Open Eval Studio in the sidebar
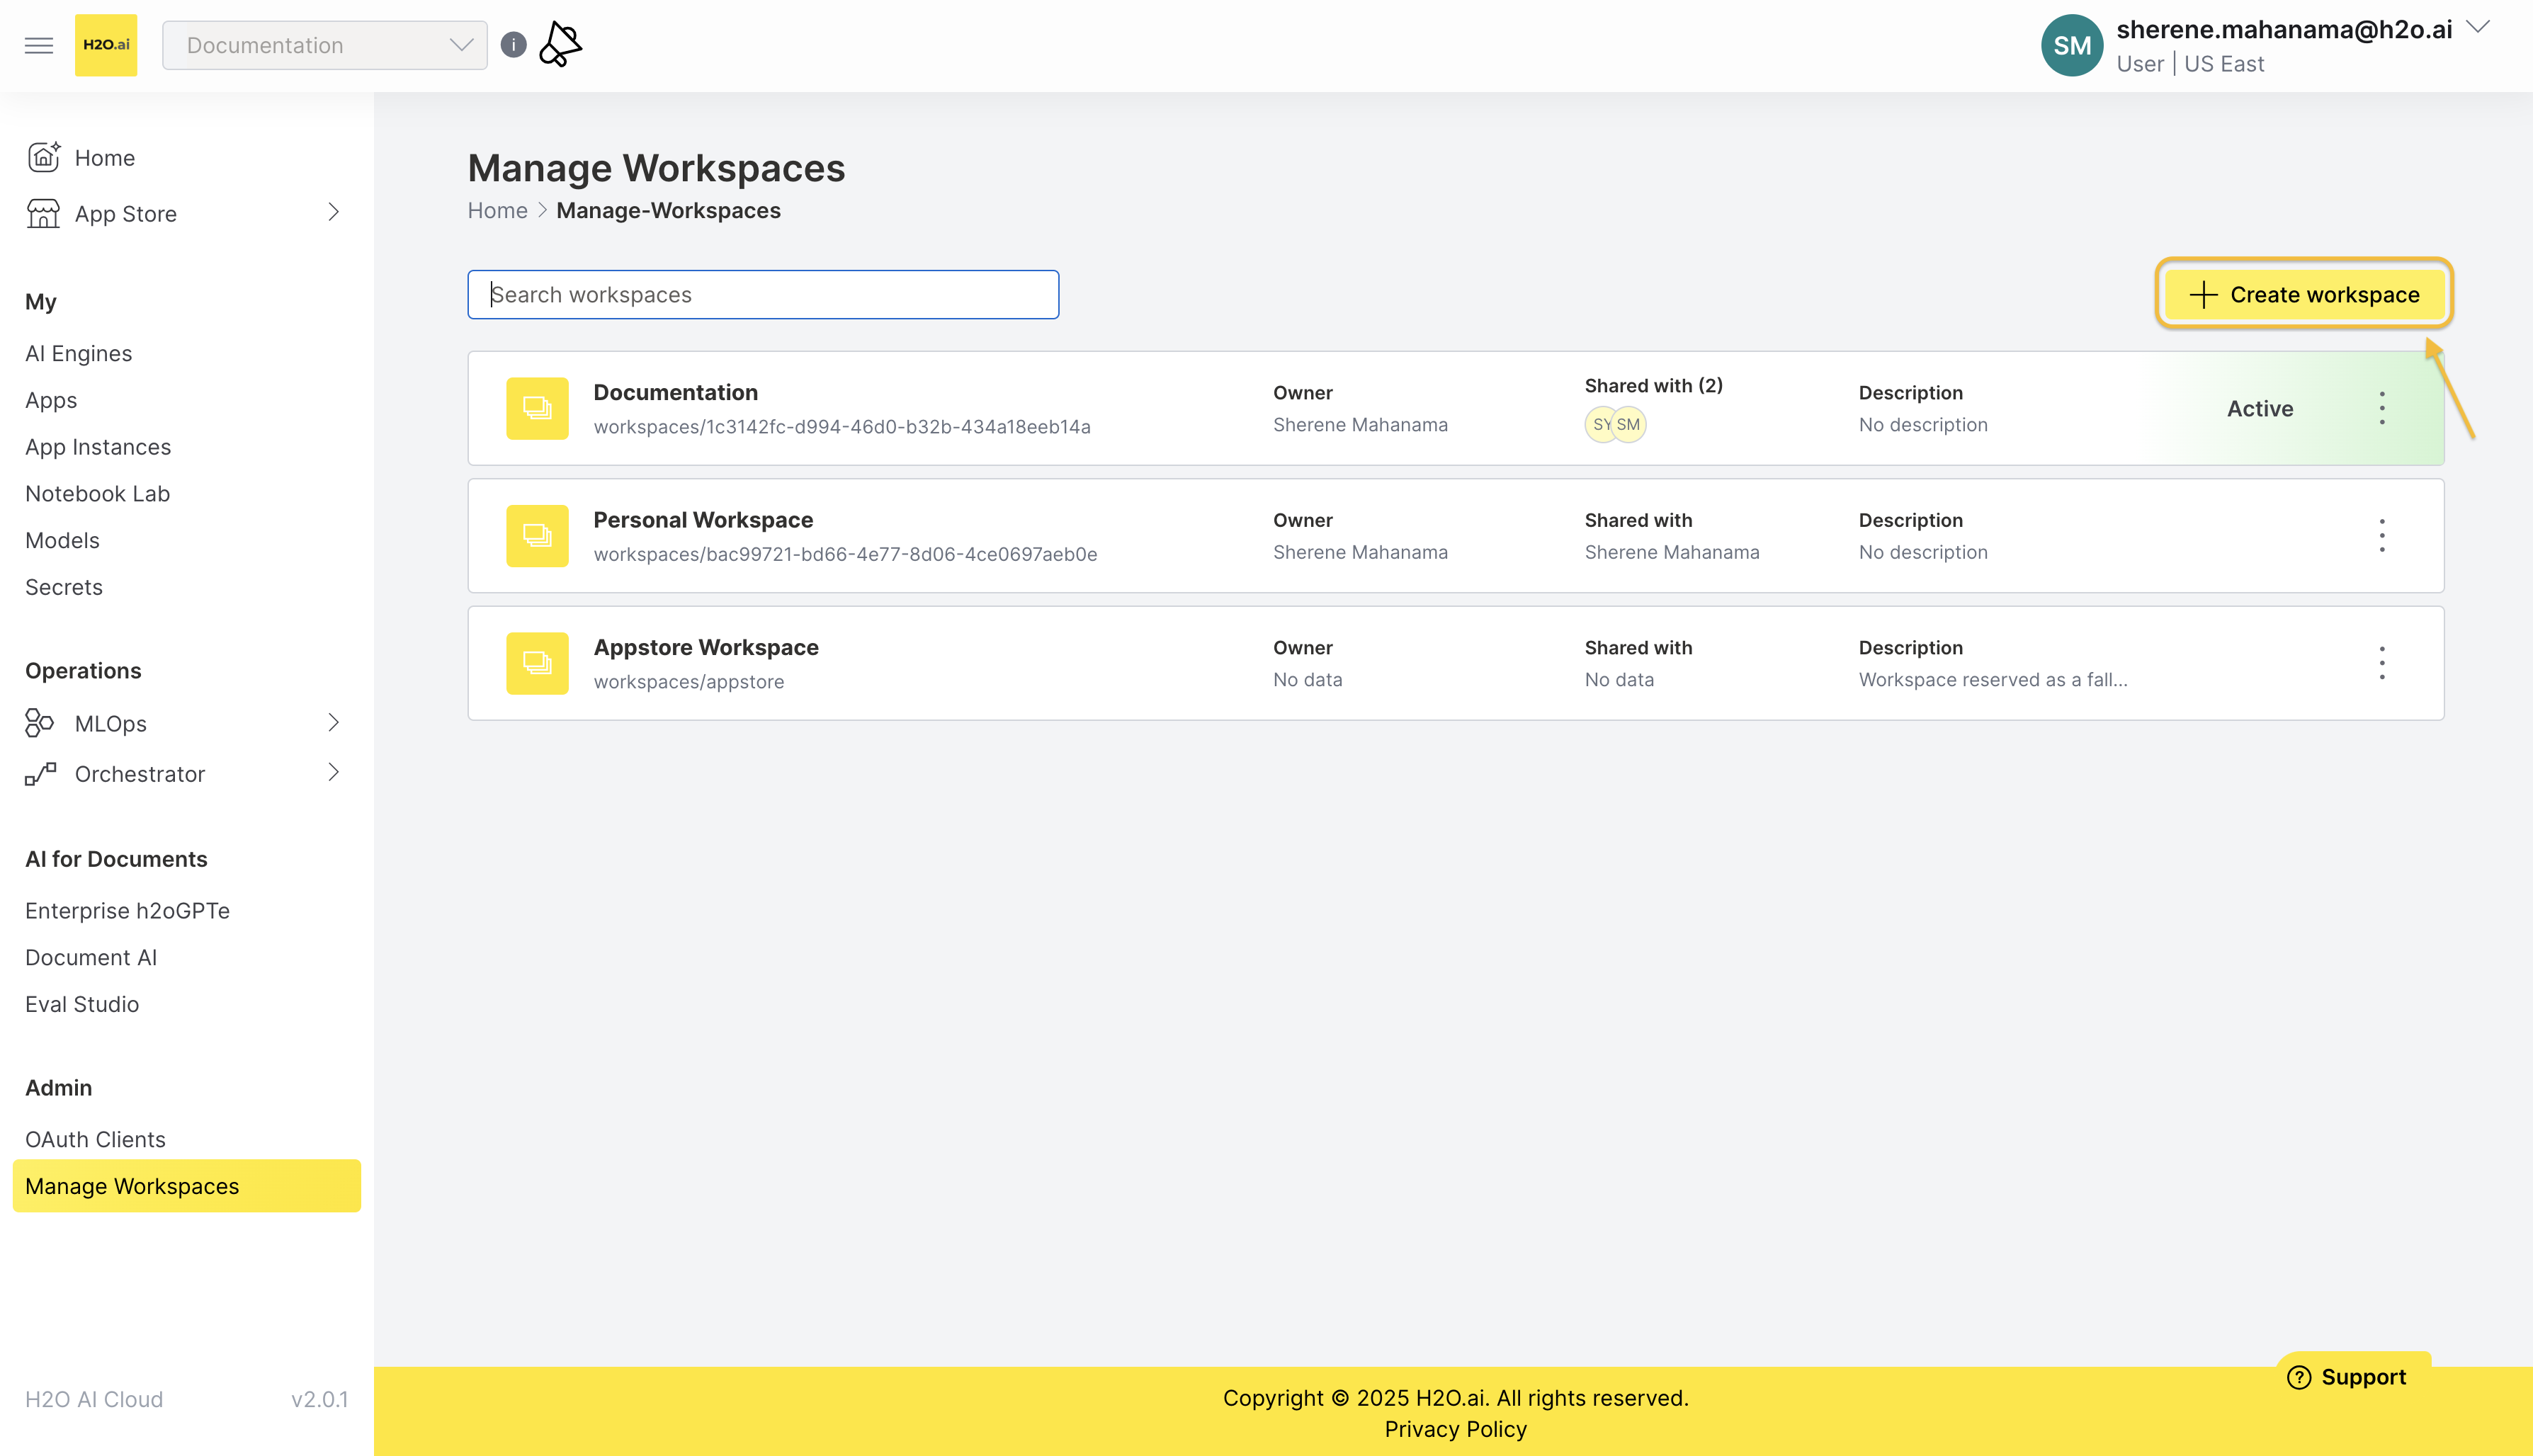 [82, 1004]
